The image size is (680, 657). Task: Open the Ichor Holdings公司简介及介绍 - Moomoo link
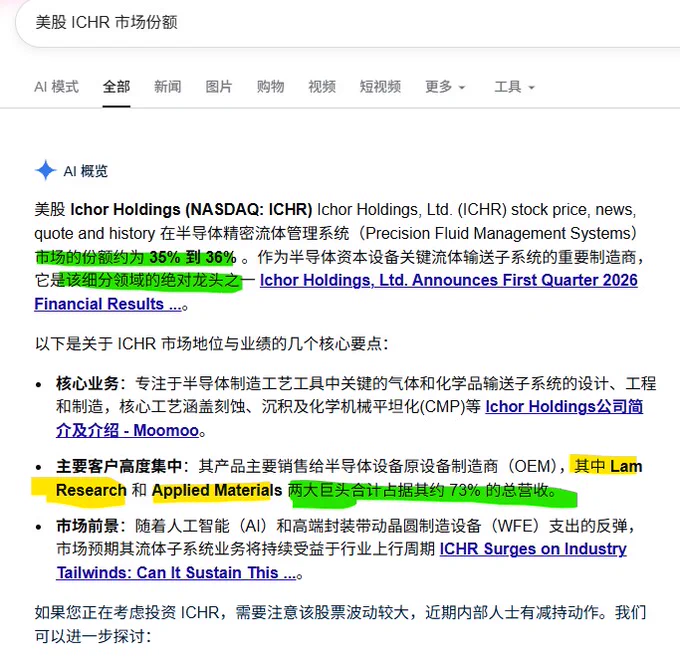tap(350, 418)
